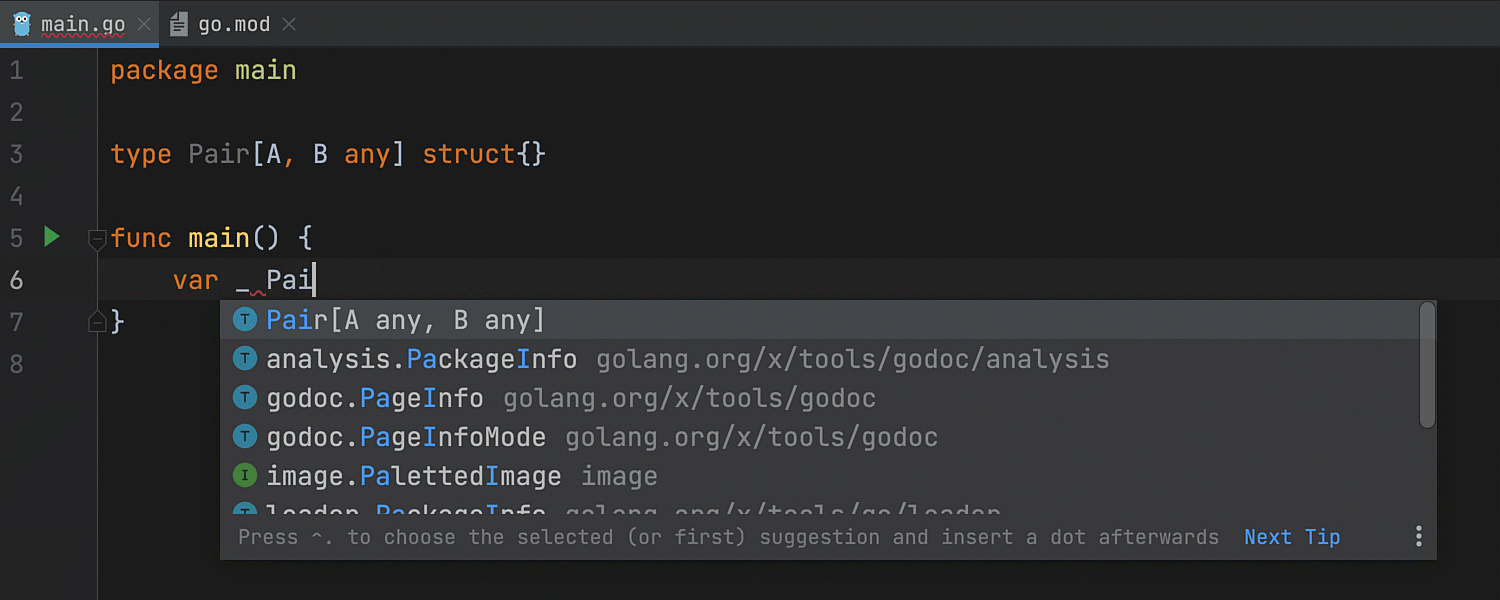
Task: Click the closing-brace fold marker
Action: tap(97, 321)
